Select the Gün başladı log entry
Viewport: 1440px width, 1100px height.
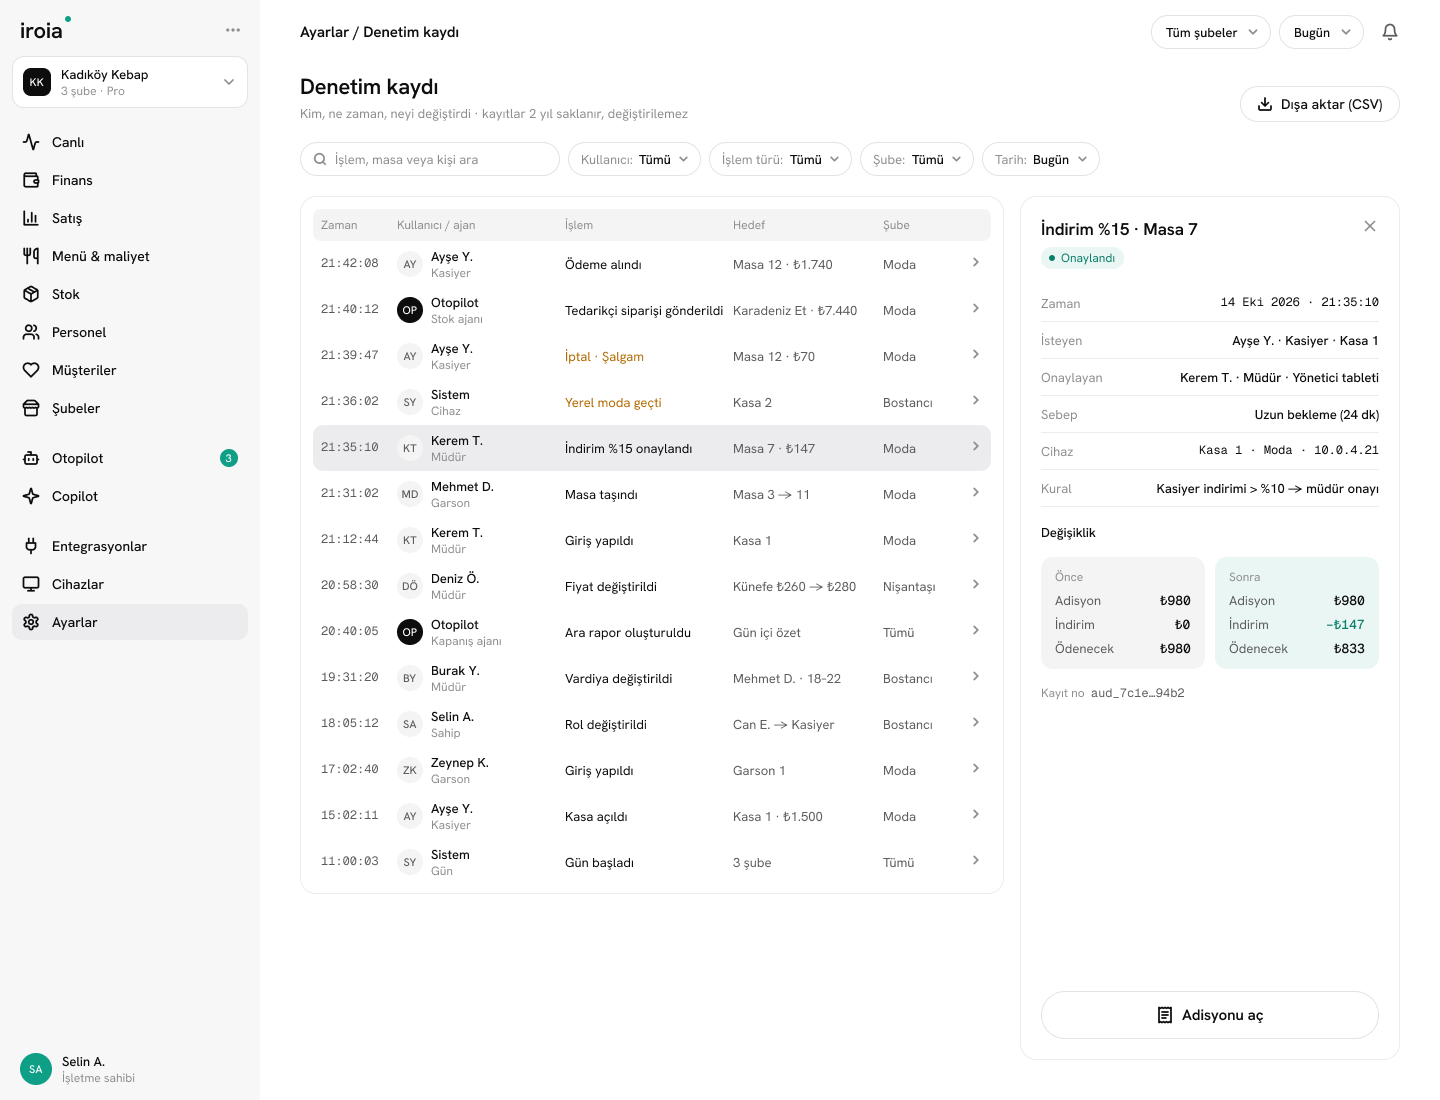(x=652, y=862)
